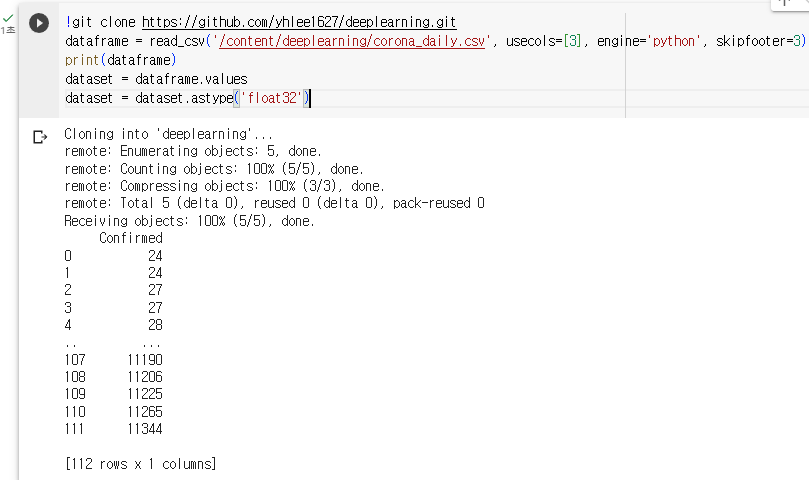
Task: Click the output toggle icon beside Cloning text
Action: pos(40,137)
